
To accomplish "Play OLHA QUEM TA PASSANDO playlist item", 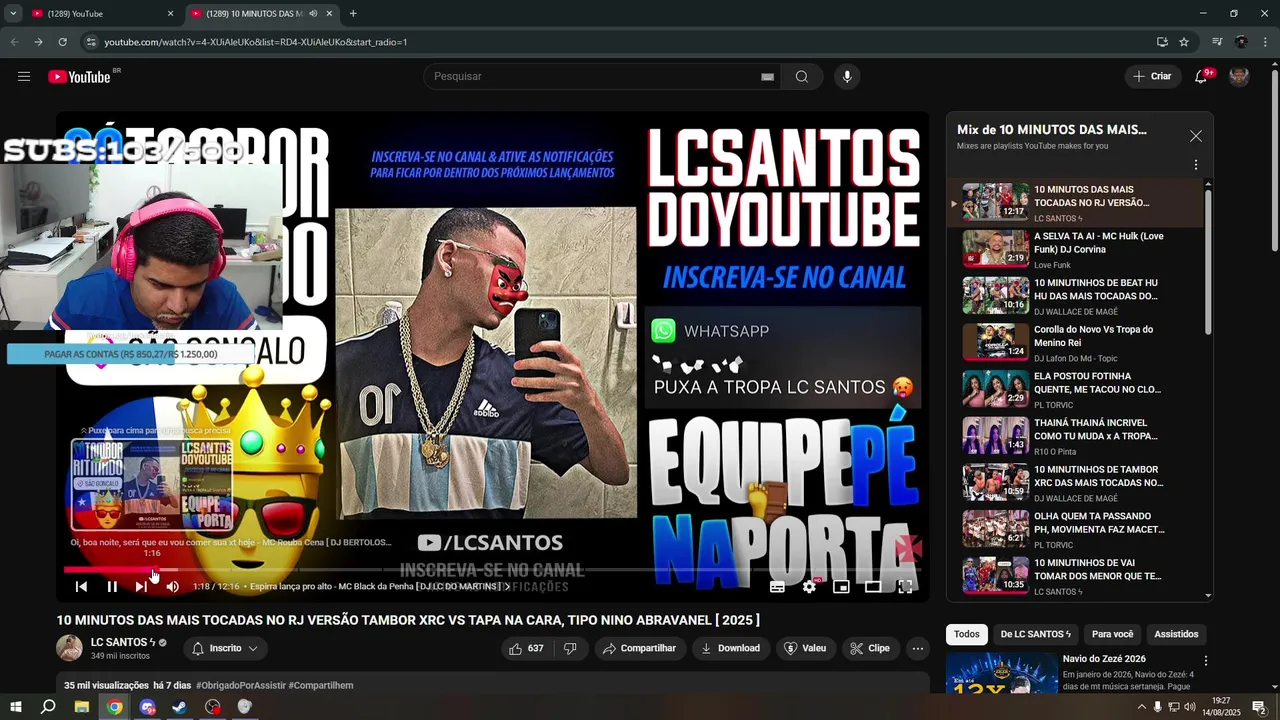I will click(1075, 529).
